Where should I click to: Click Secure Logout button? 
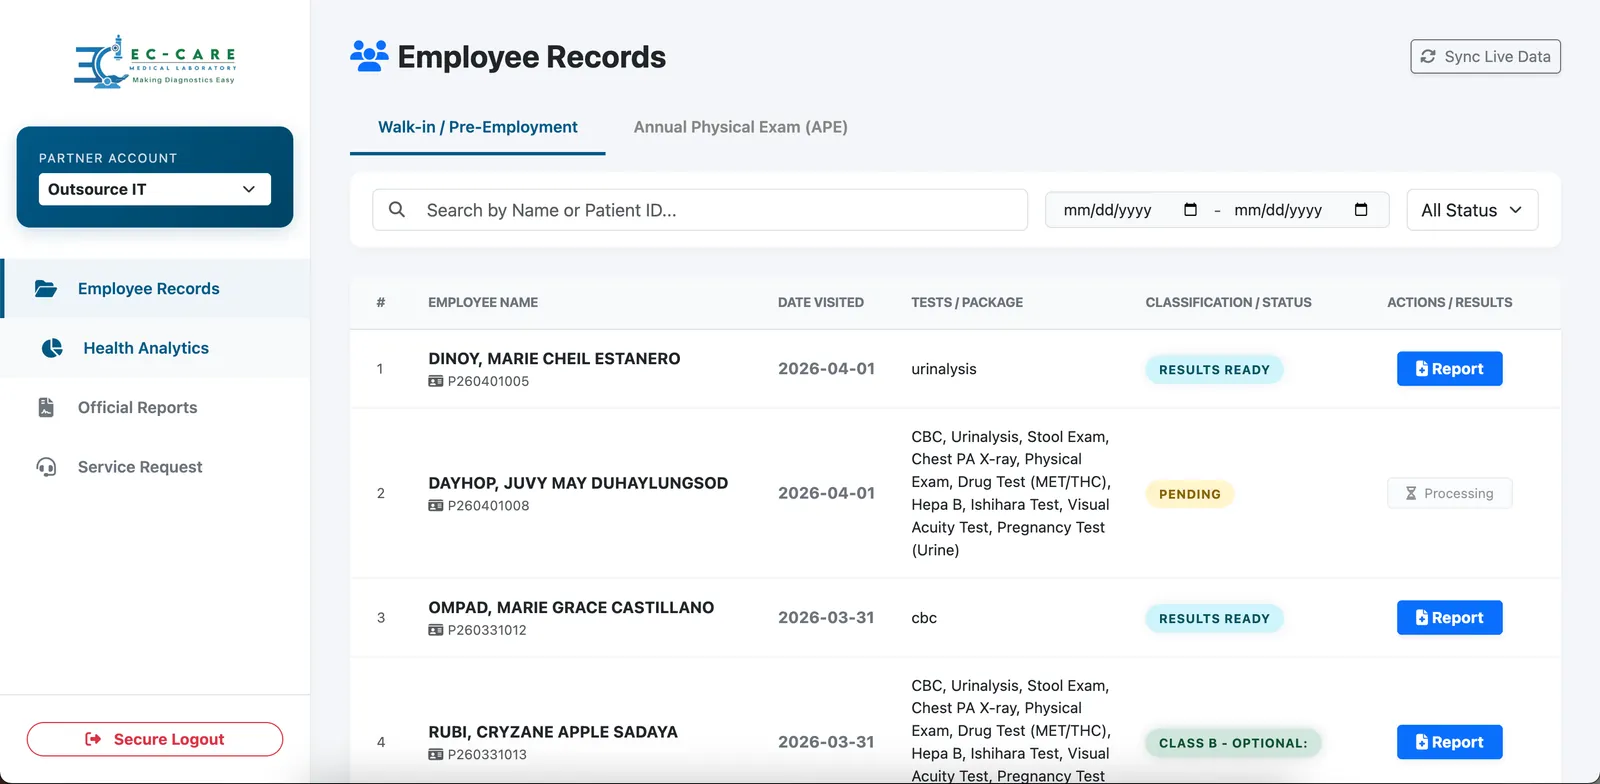click(155, 739)
